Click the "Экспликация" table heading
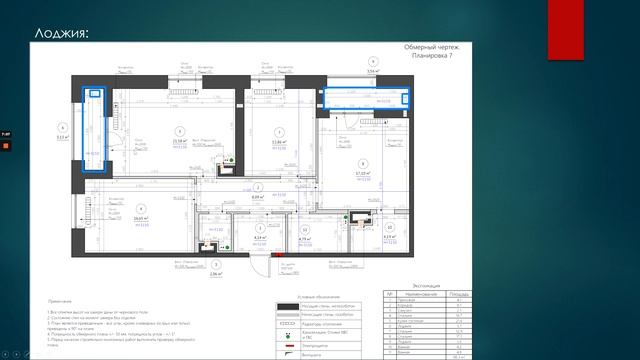640x360 pixels. pyautogui.click(x=426, y=286)
